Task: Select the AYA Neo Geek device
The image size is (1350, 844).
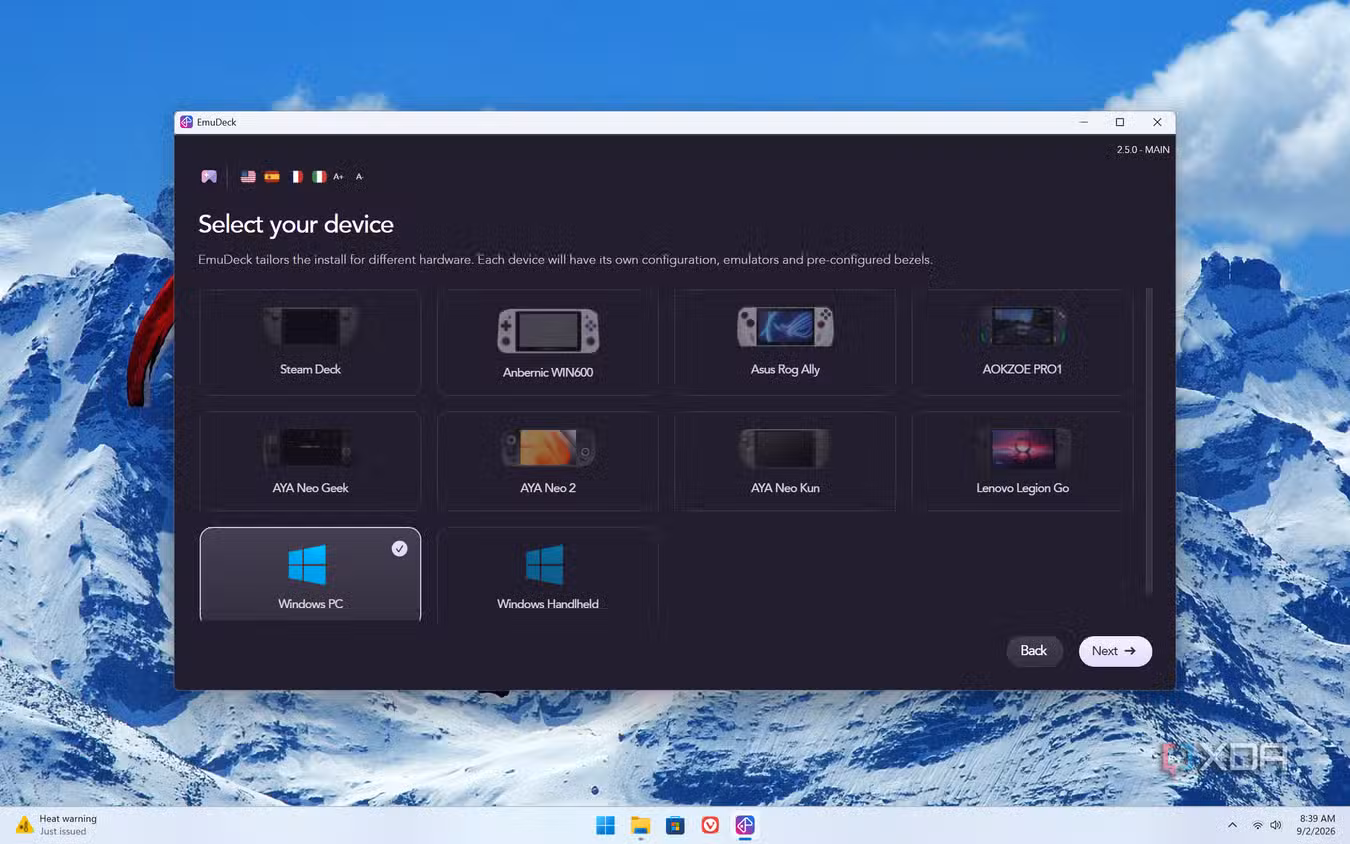Action: coord(310,462)
